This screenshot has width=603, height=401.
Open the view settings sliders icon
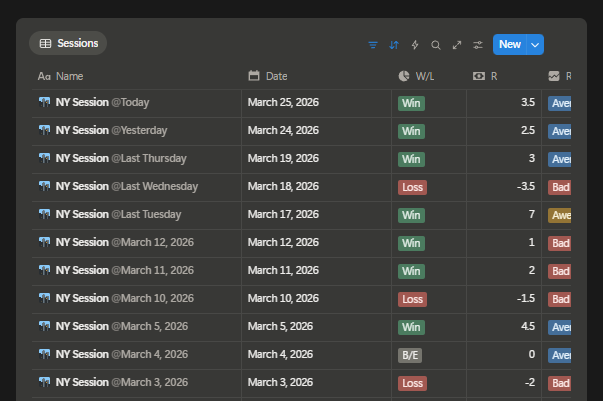point(478,45)
